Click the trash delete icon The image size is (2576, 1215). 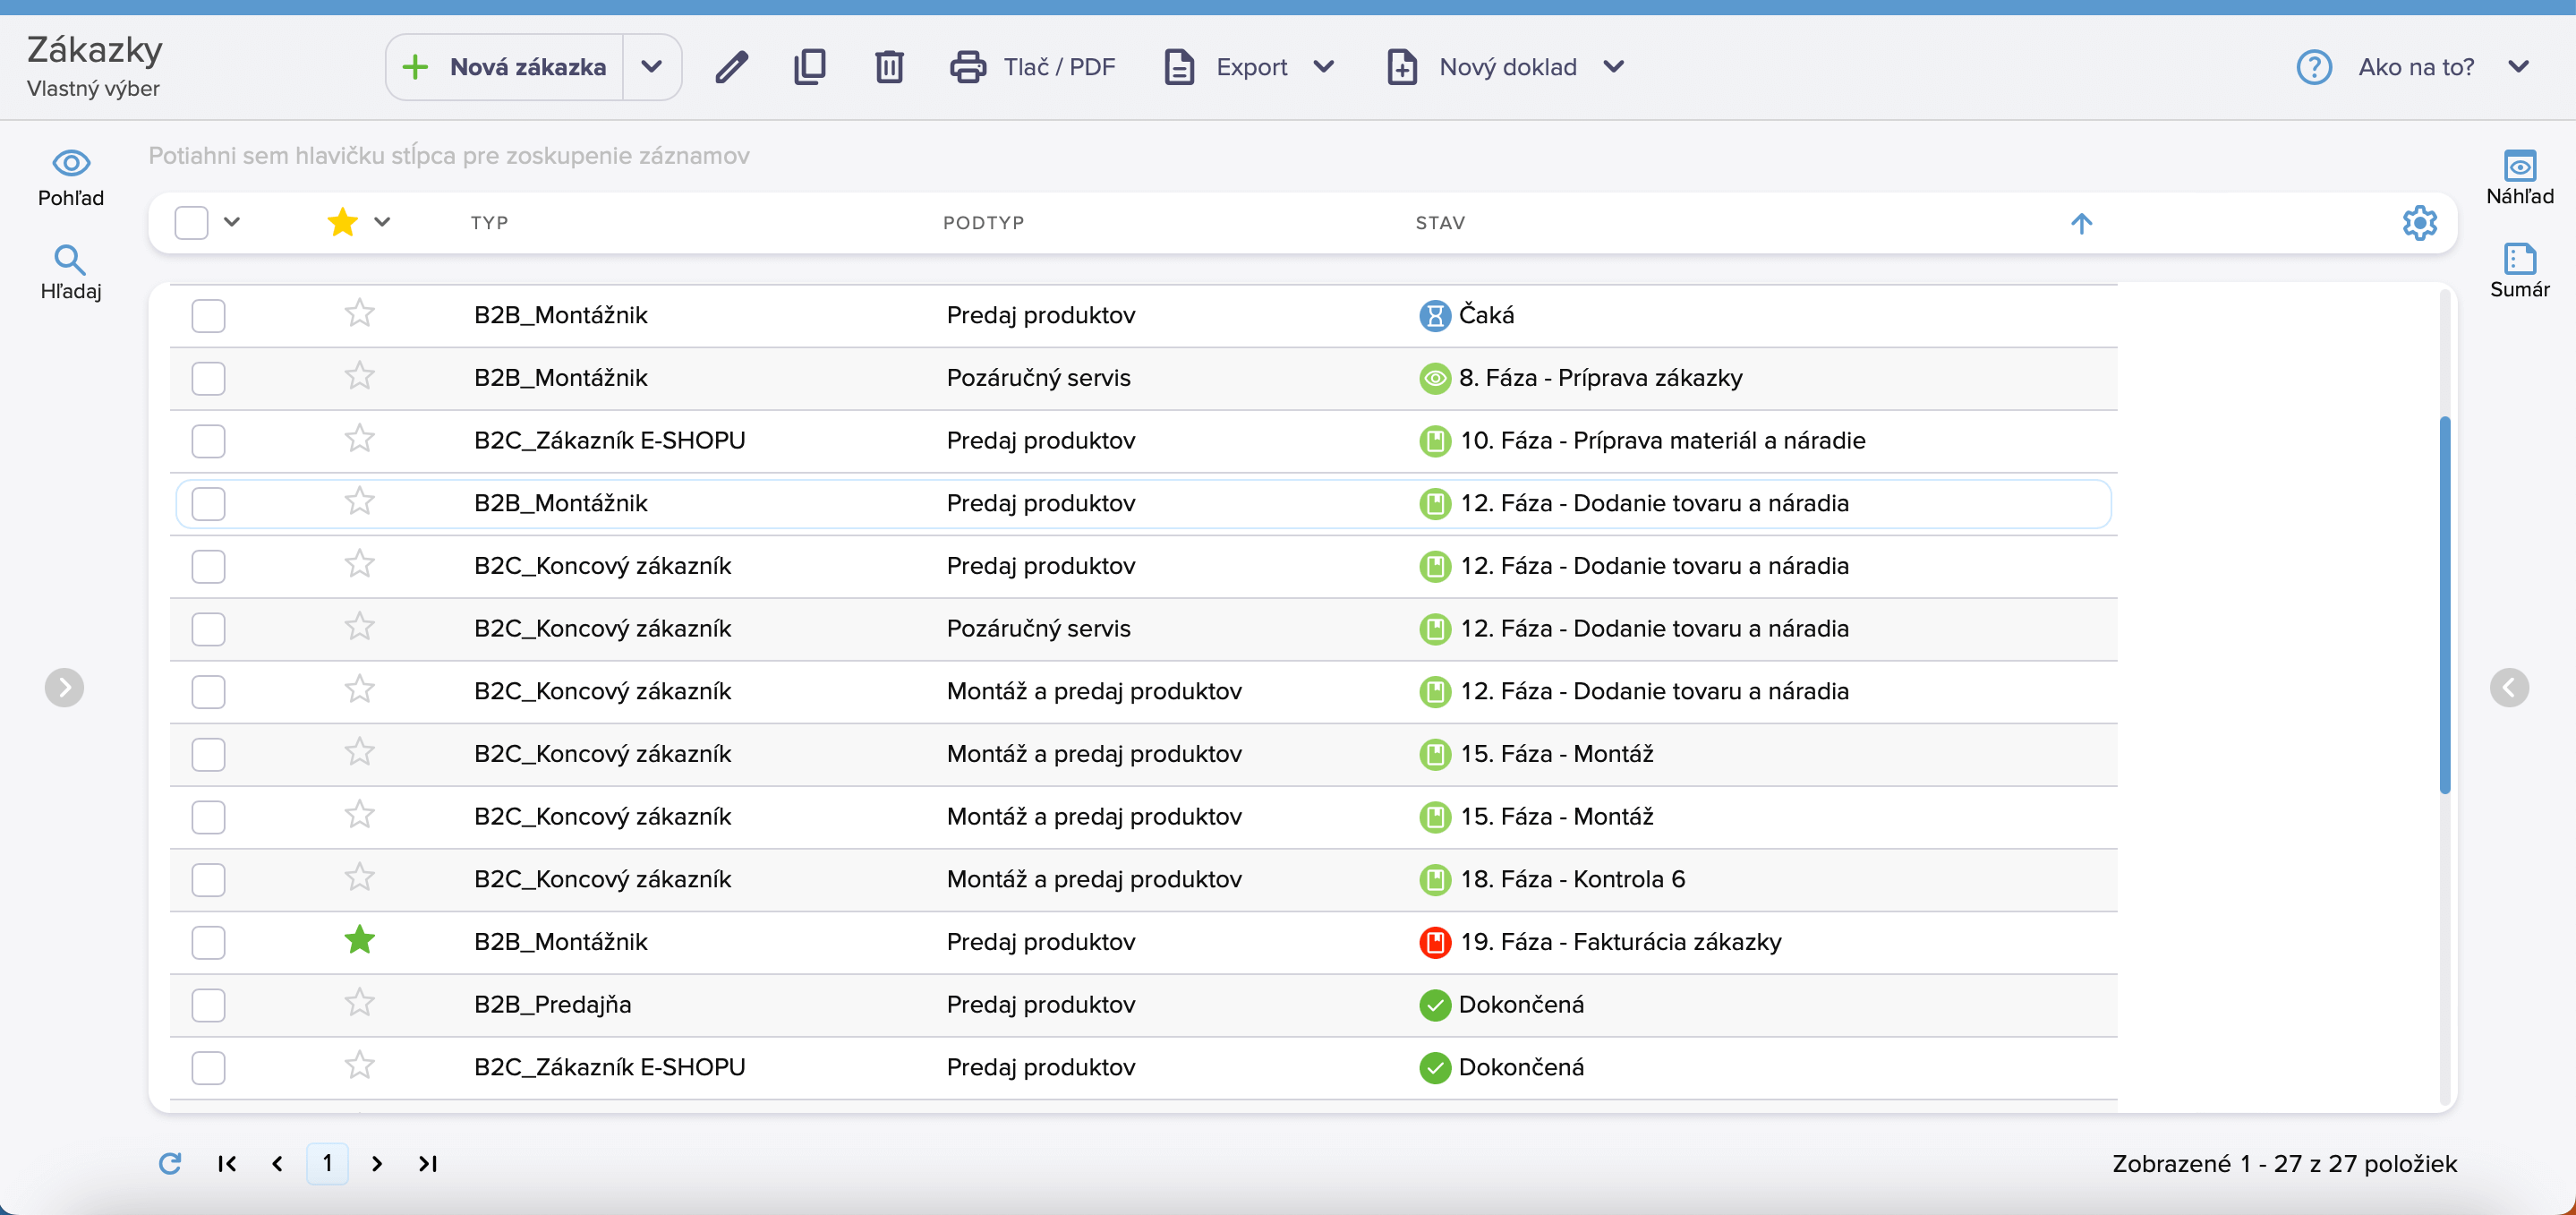tap(889, 67)
